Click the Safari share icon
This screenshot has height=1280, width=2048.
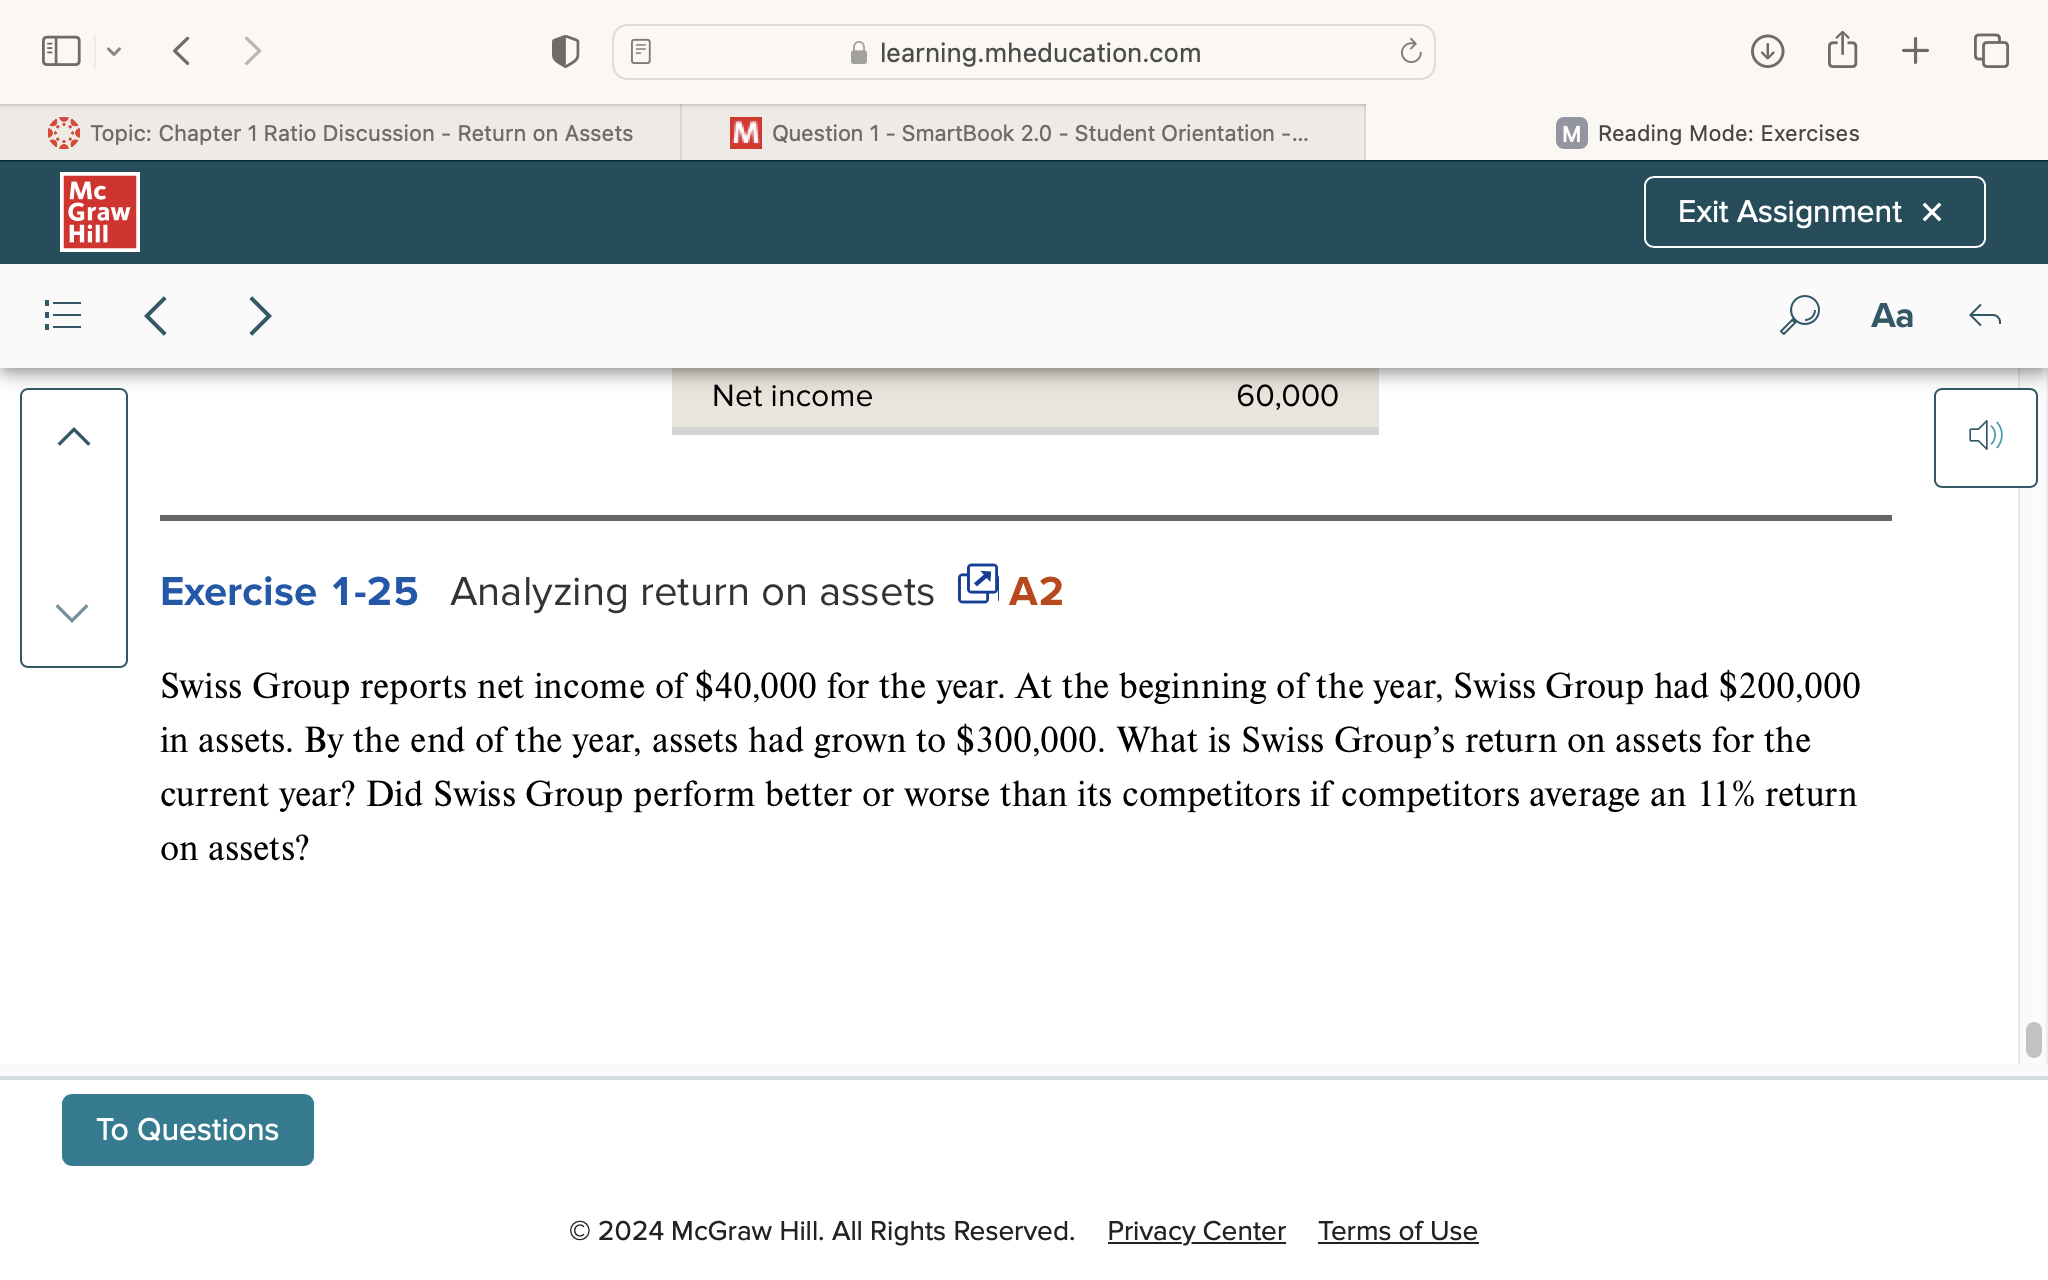[1842, 51]
